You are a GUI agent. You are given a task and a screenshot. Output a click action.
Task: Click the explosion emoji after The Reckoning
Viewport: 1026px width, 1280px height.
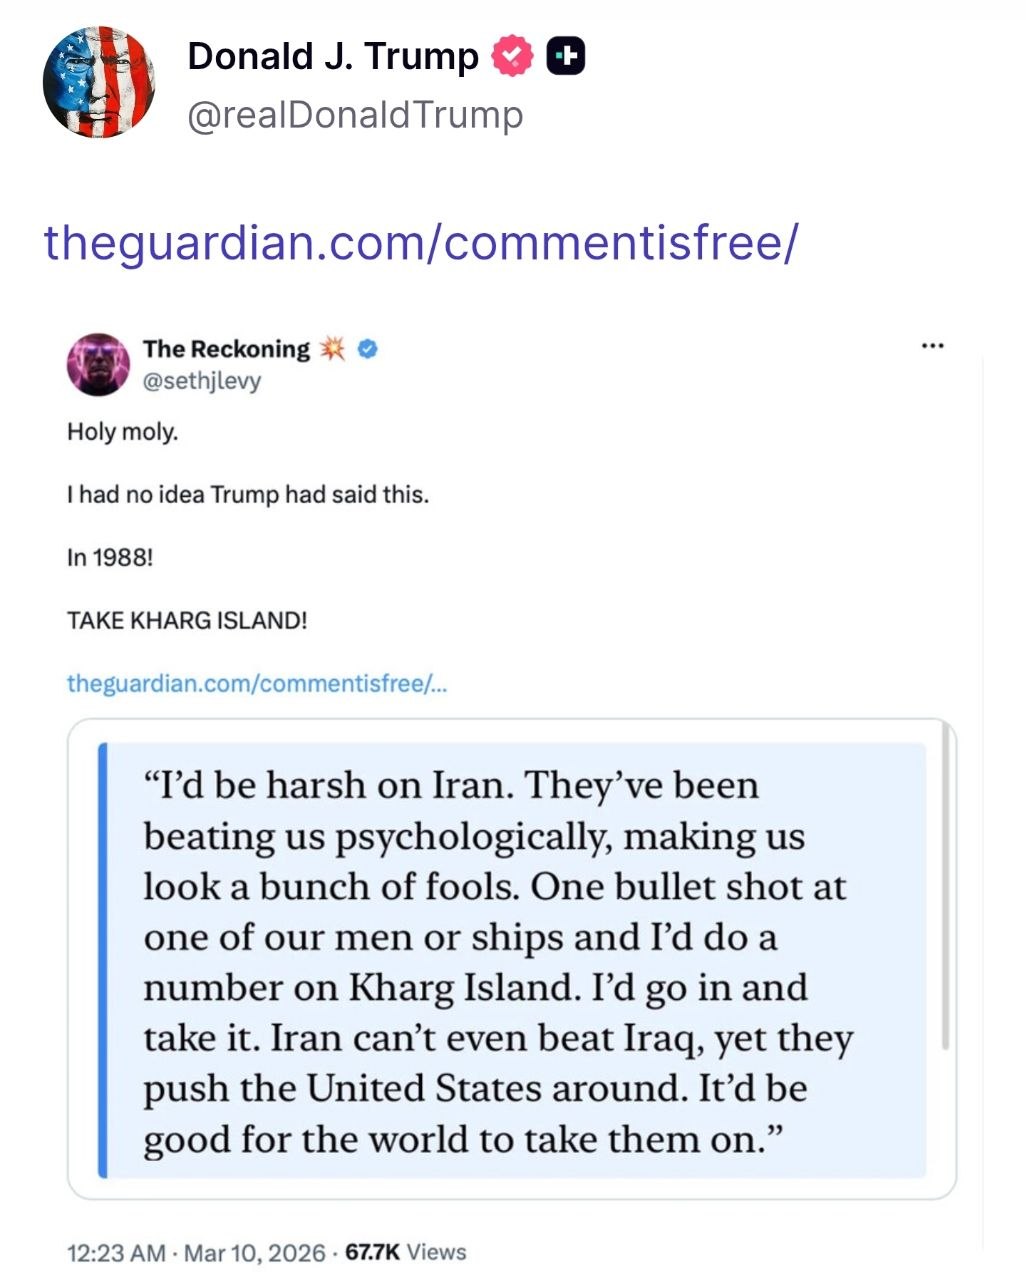(332, 349)
